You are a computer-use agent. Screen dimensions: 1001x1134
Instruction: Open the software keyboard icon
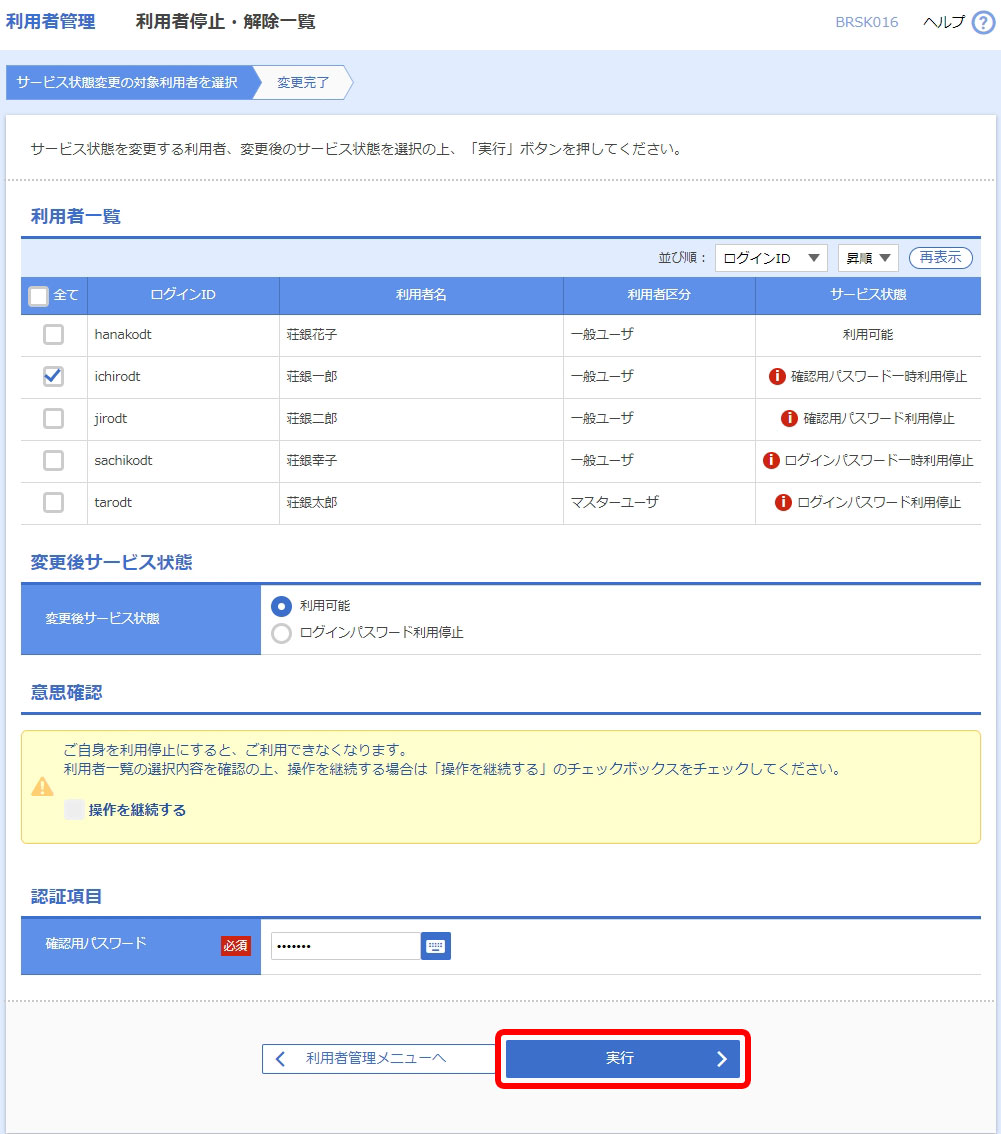tap(436, 946)
